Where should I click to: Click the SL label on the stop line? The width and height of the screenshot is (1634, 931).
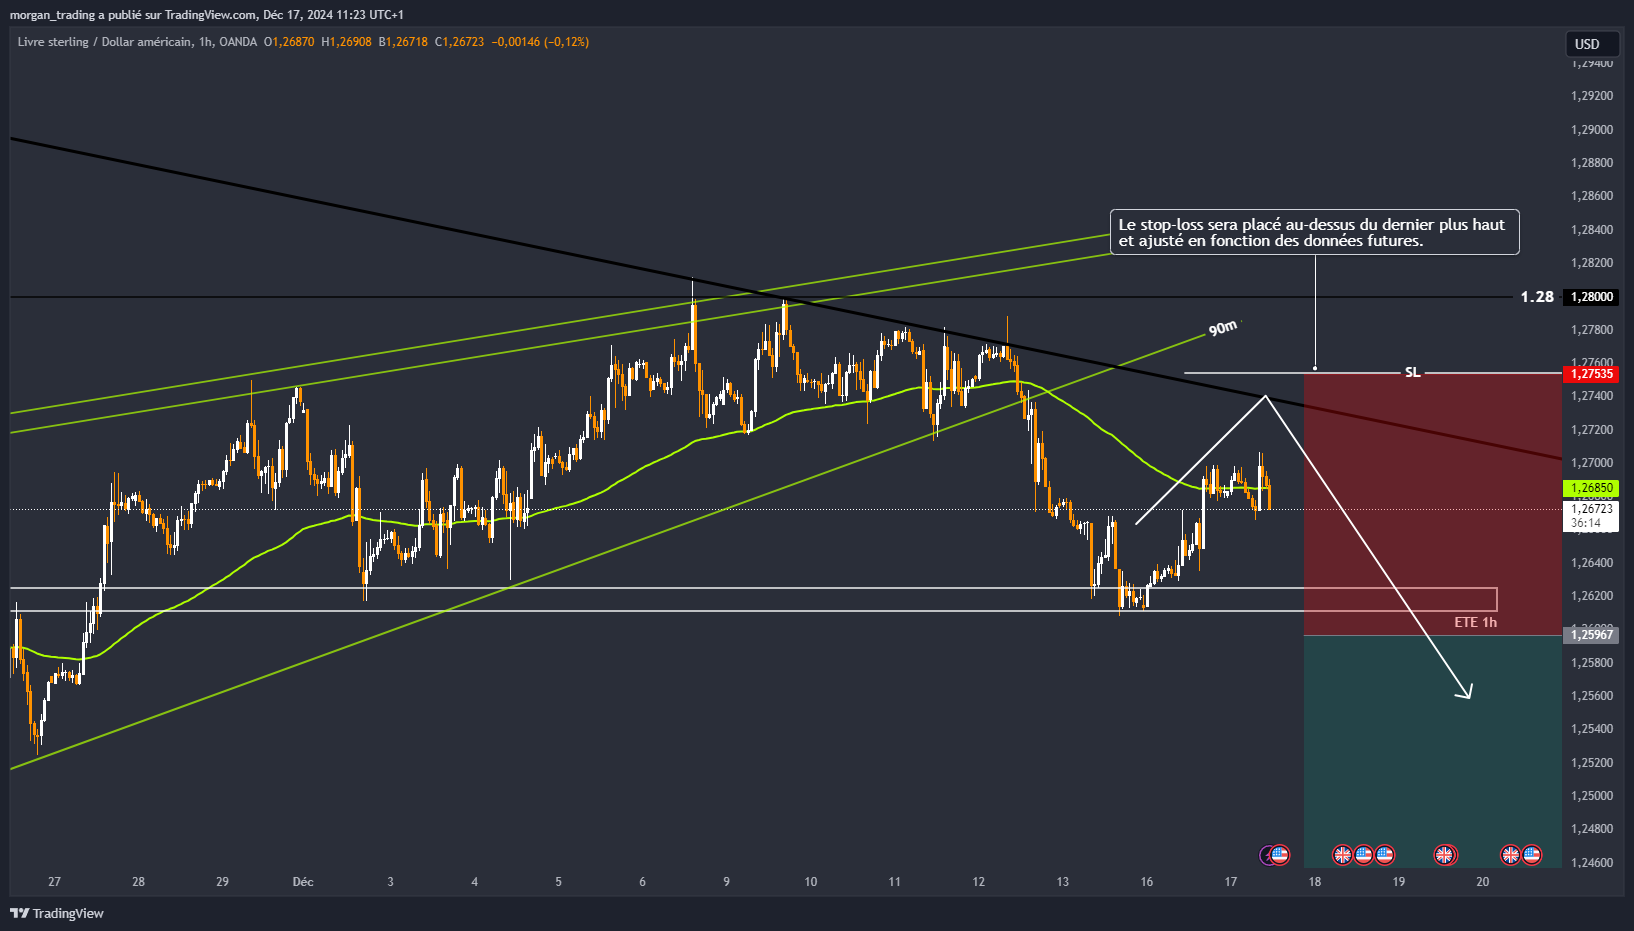point(1412,373)
